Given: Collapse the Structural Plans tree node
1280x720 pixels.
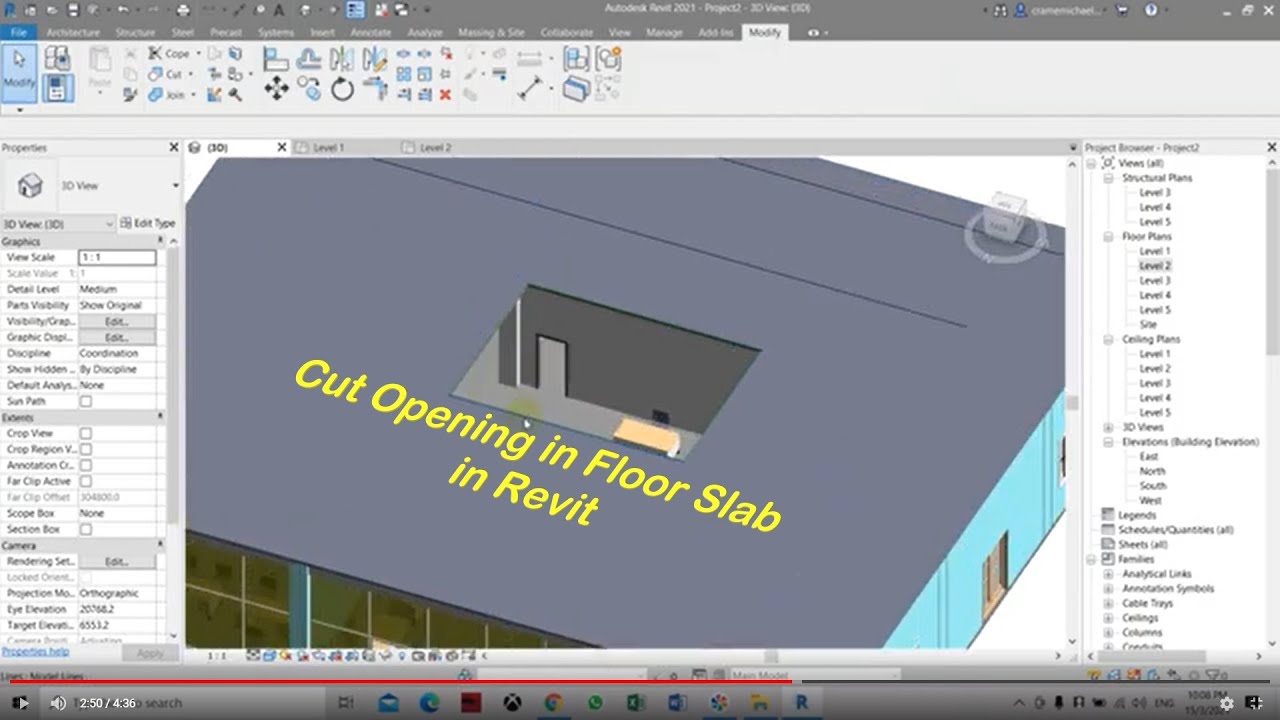Looking at the screenshot, I should tap(1108, 178).
